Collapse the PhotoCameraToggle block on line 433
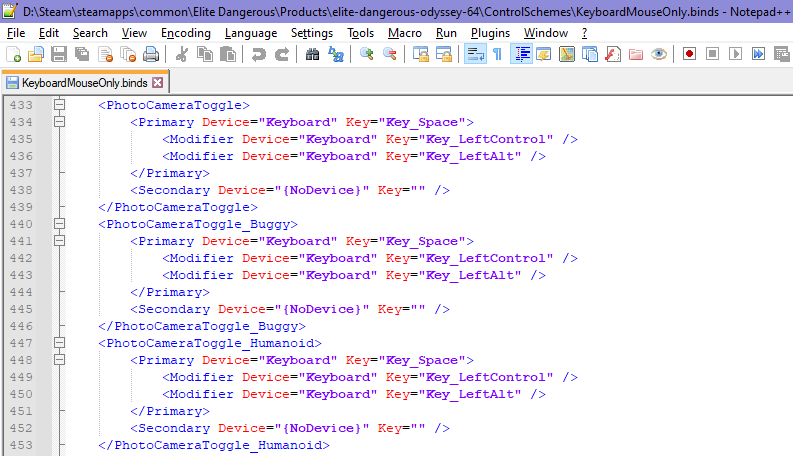This screenshot has width=793, height=456. click(60, 105)
